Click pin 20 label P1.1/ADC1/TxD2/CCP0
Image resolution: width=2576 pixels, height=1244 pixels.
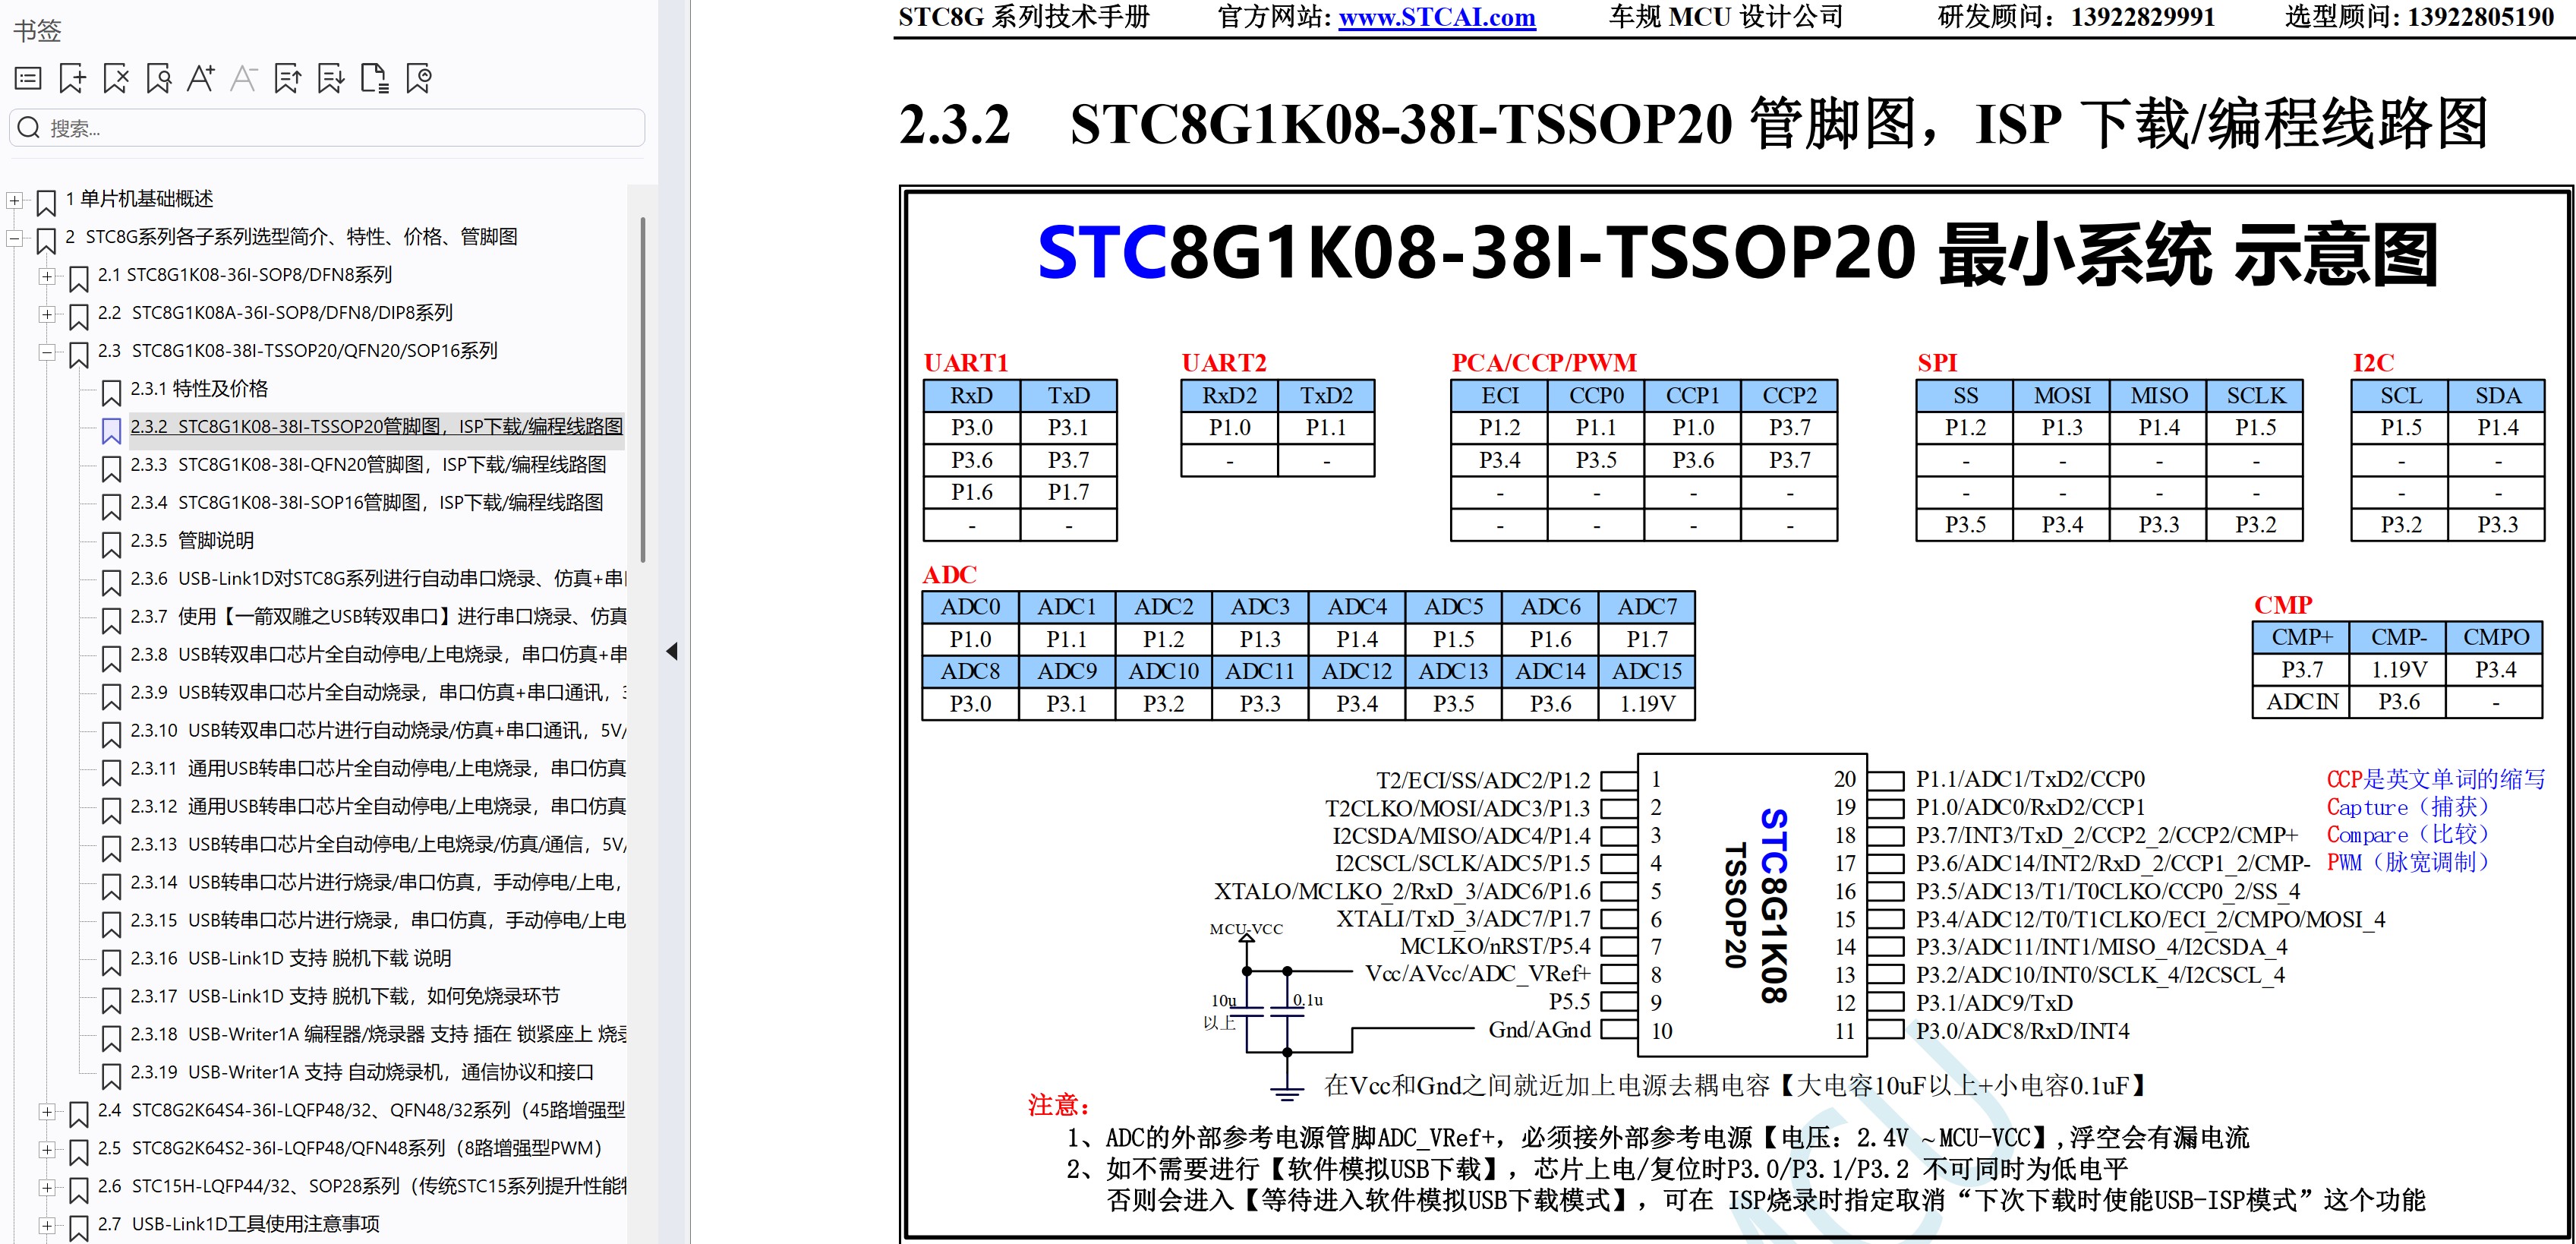[2030, 779]
